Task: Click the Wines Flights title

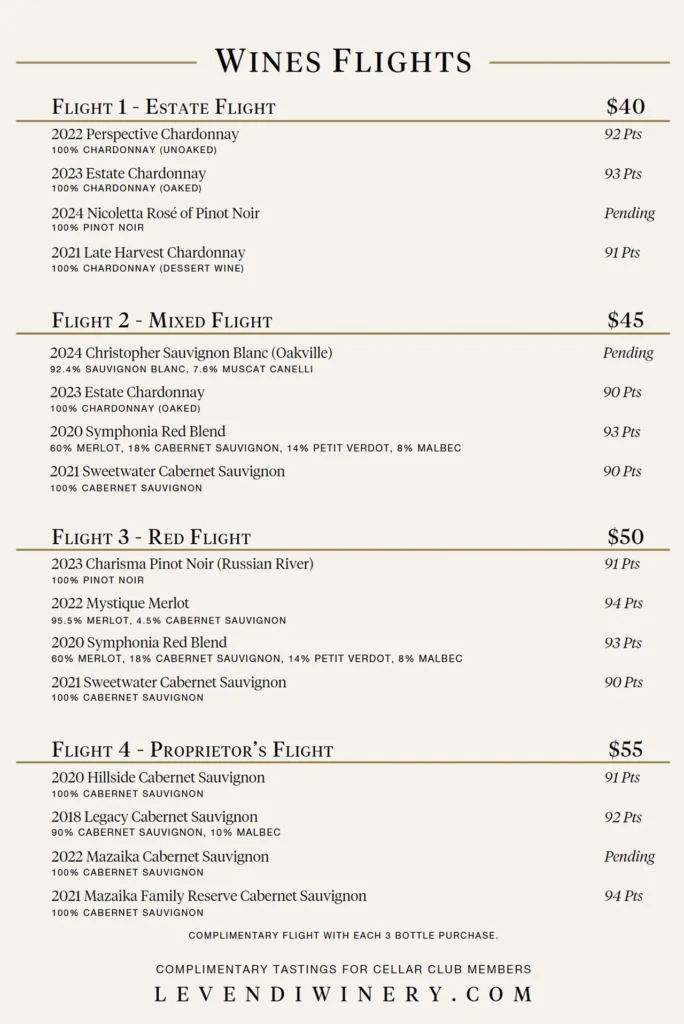Action: pos(343,61)
